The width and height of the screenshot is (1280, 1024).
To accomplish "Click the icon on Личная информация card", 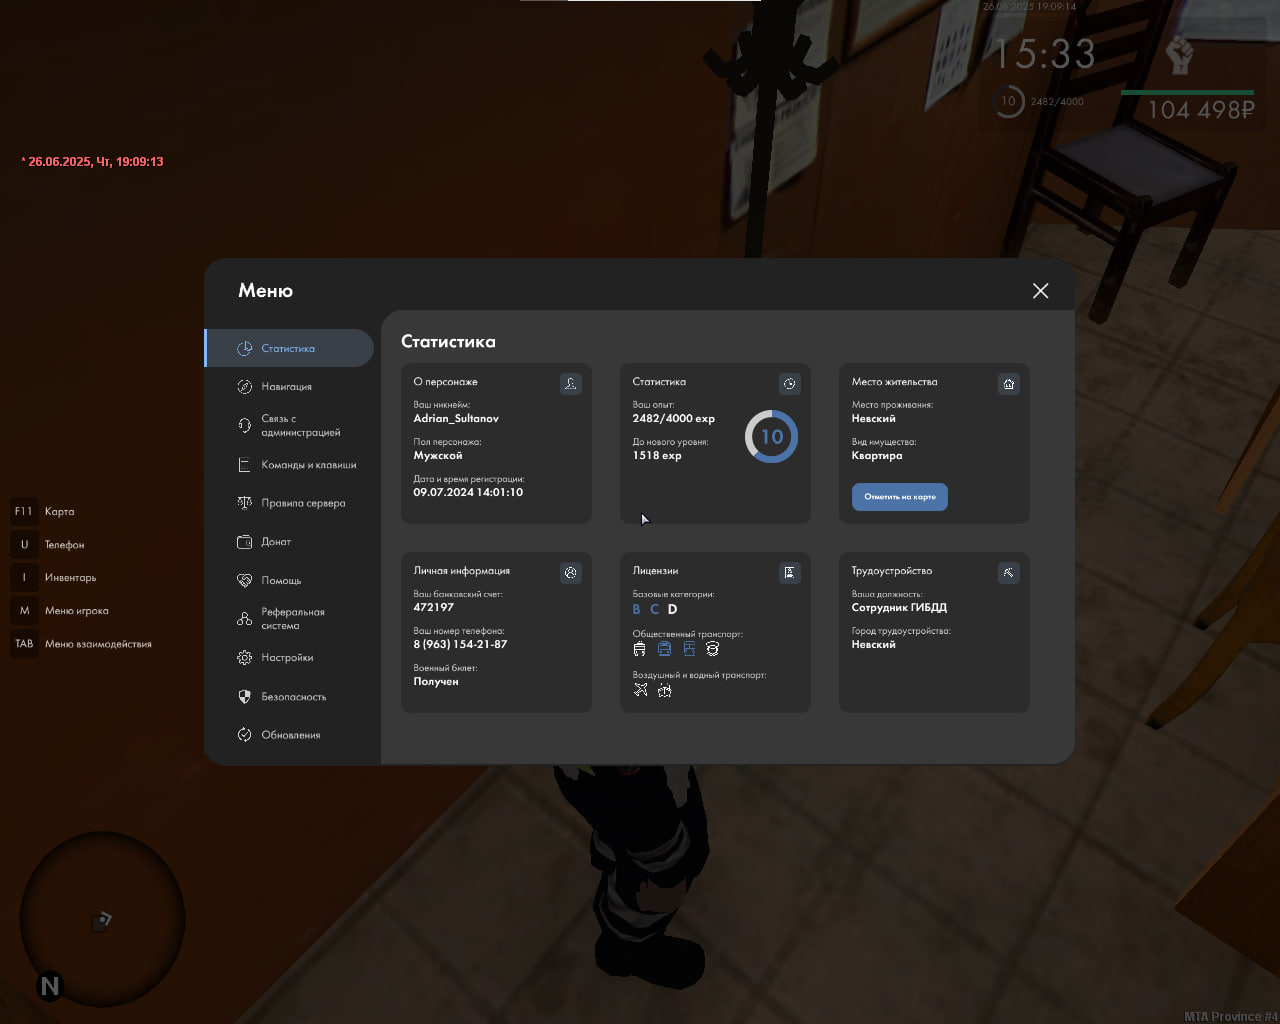I will [571, 572].
